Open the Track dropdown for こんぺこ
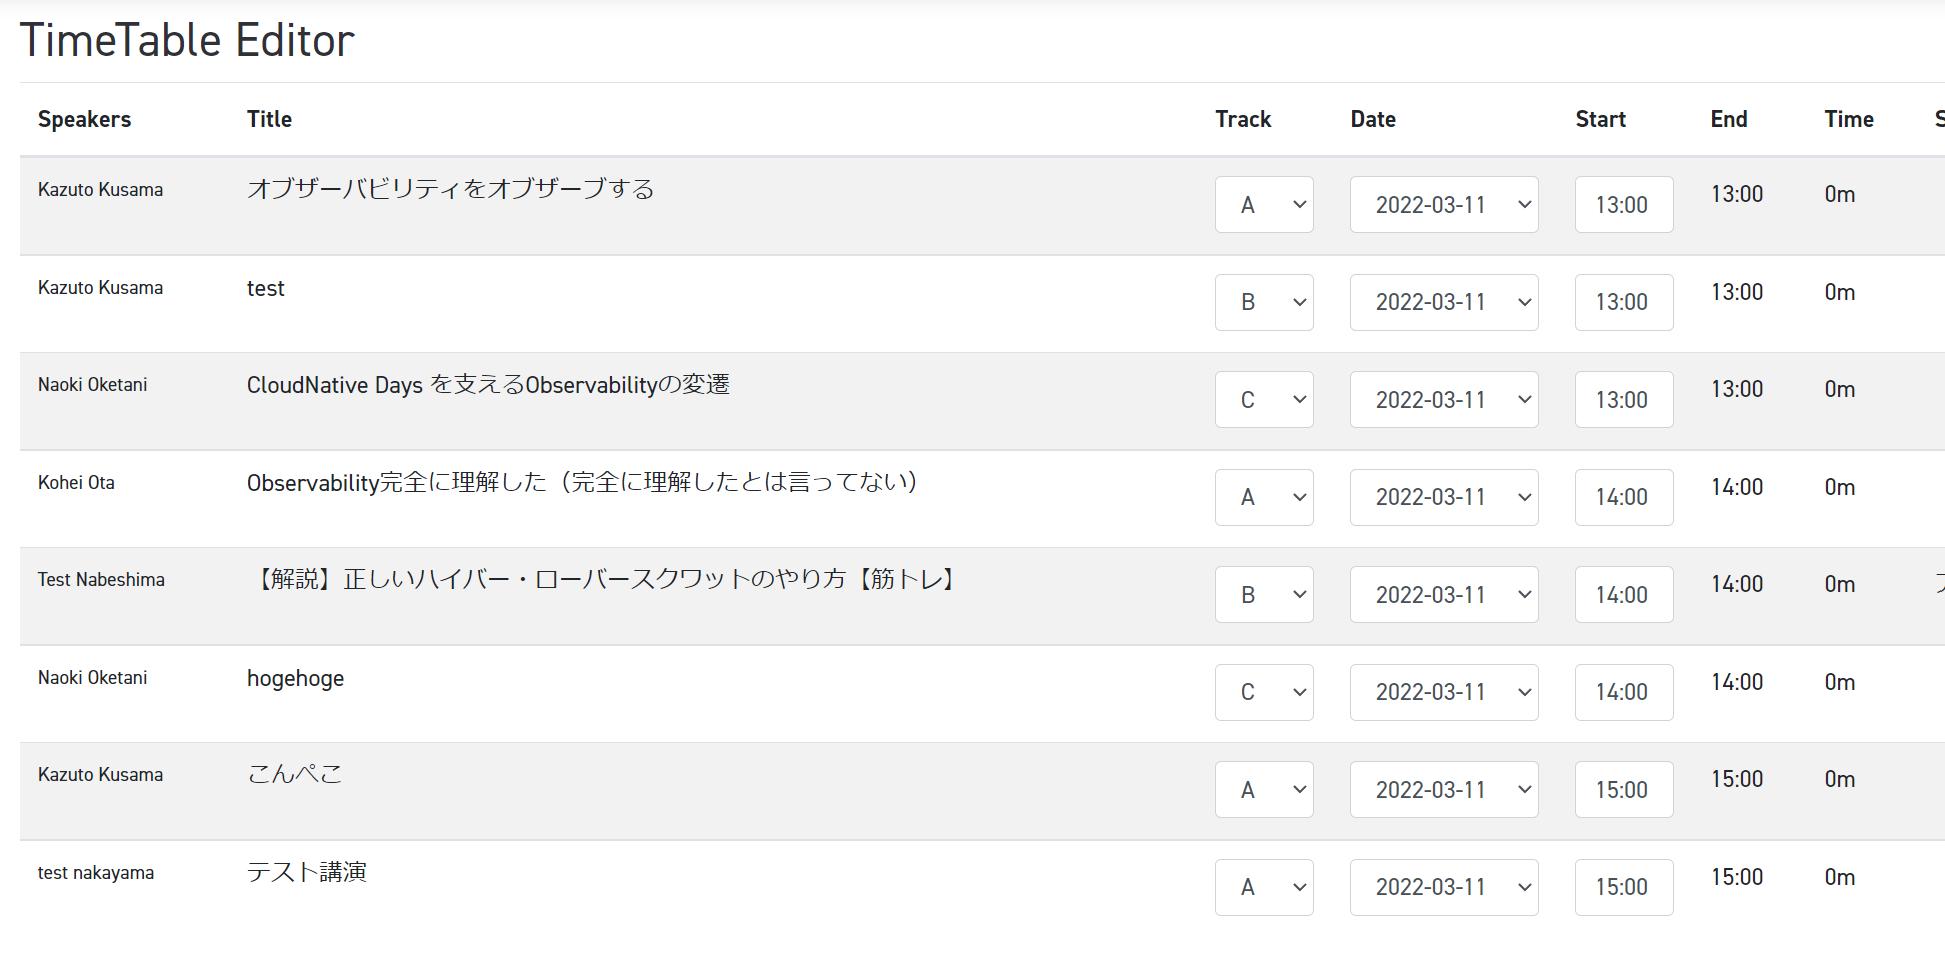The image size is (1945, 979). (x=1264, y=789)
